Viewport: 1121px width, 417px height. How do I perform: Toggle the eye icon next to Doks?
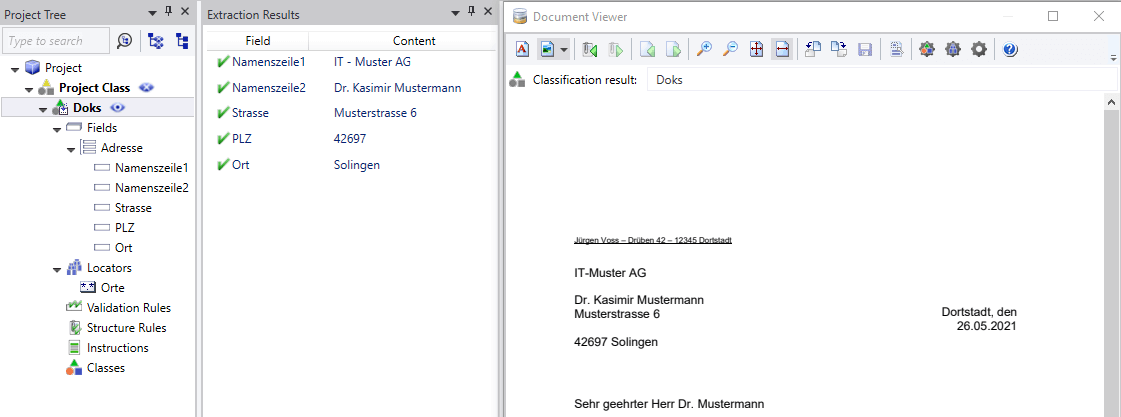[117, 108]
